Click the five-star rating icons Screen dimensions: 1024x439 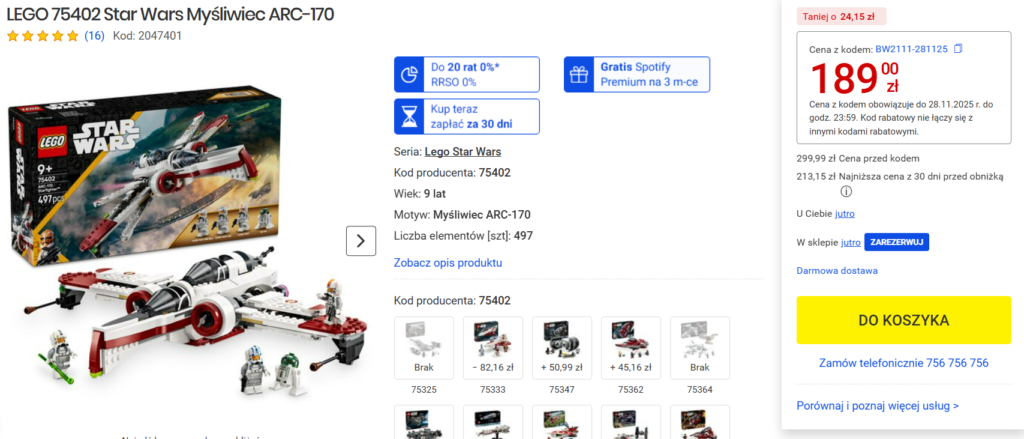(x=42, y=36)
